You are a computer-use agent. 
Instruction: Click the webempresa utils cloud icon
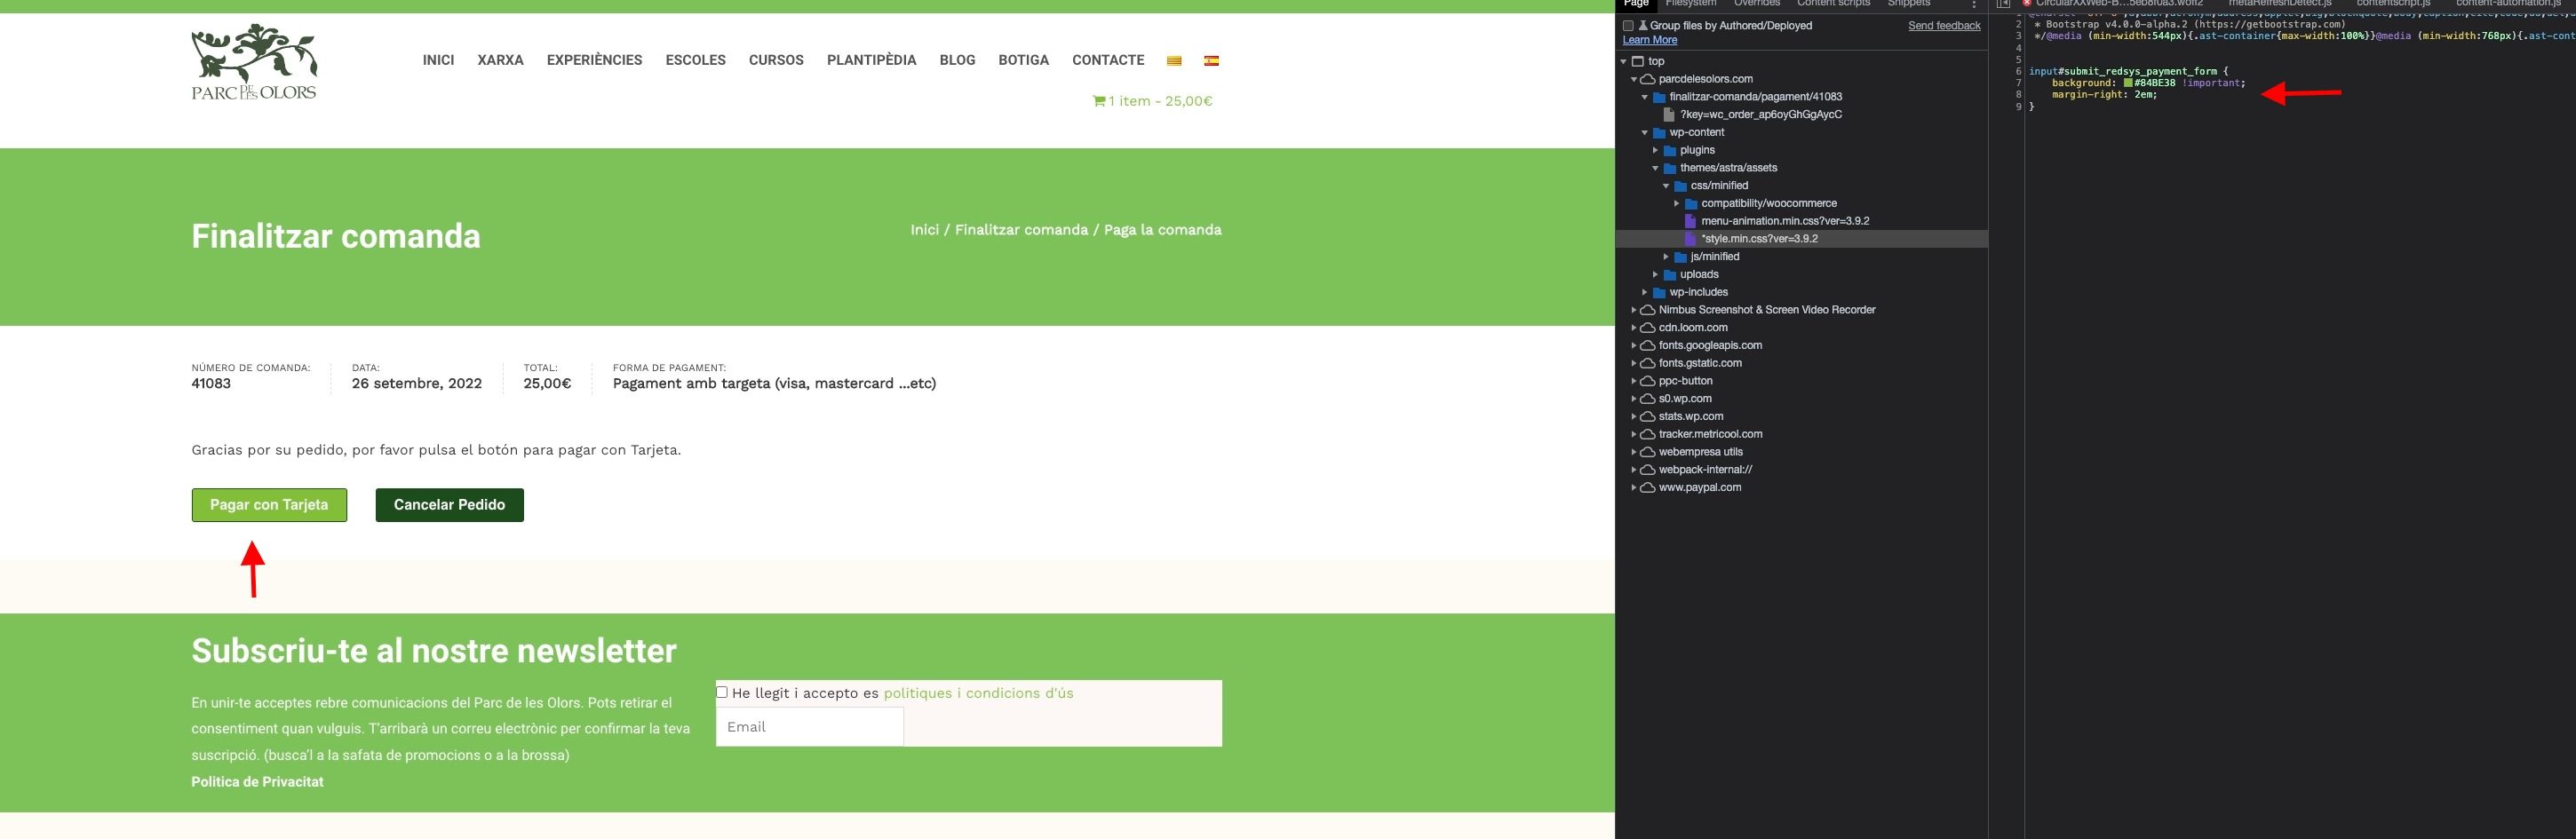(1648, 452)
